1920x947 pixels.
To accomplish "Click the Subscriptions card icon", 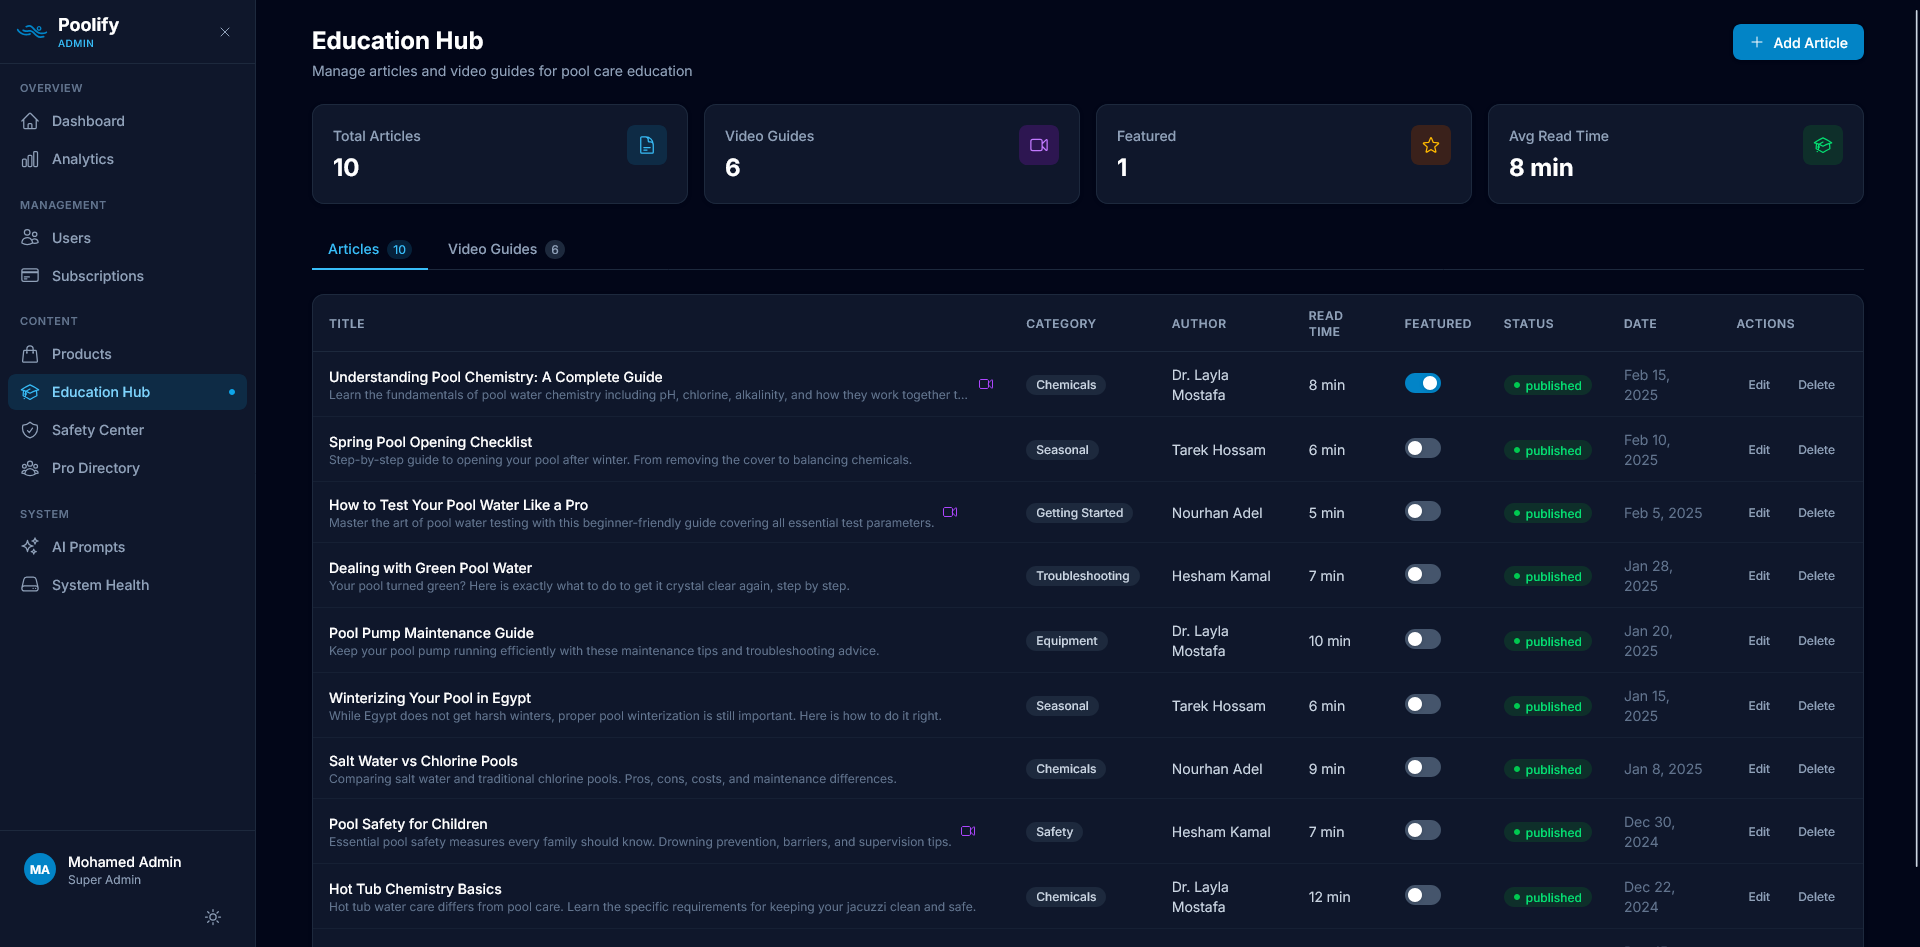I will 30,276.
